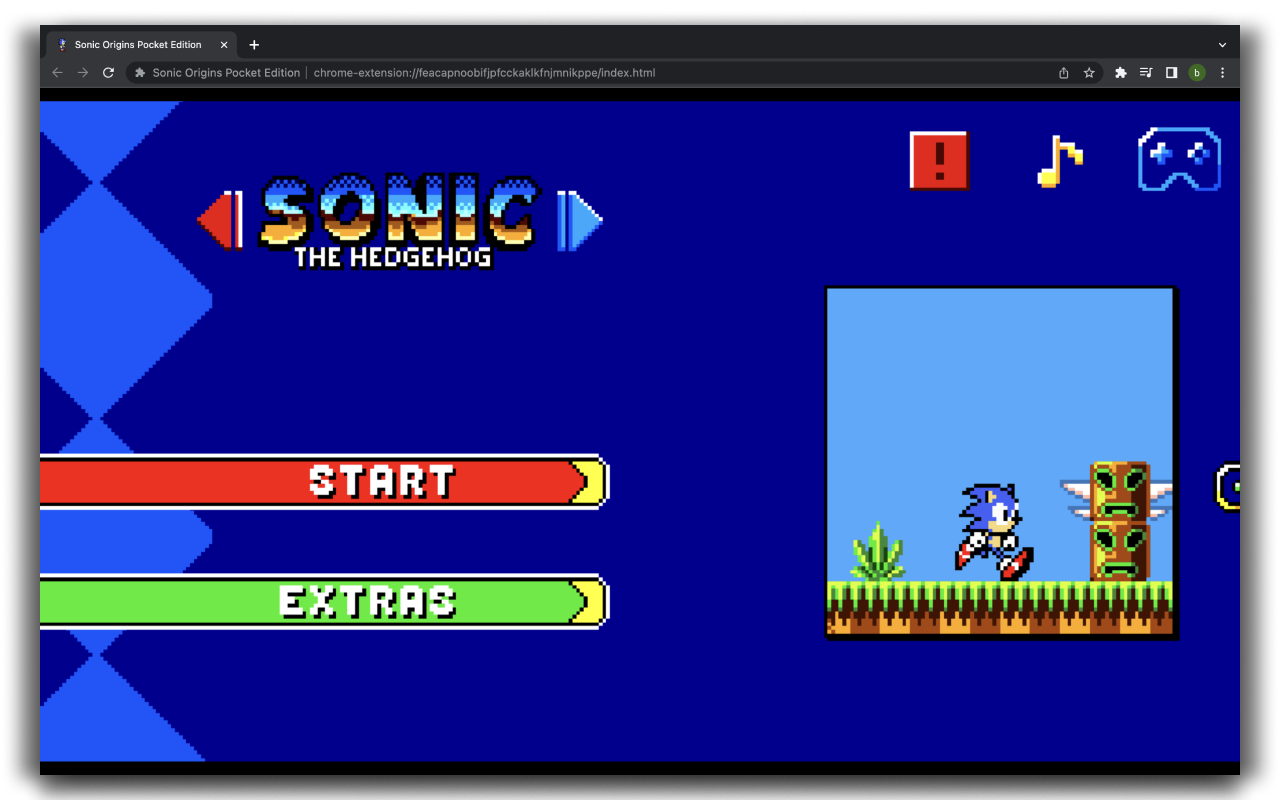The width and height of the screenshot is (1280, 800).
Task: Open the green profile avatar
Action: point(1197,73)
